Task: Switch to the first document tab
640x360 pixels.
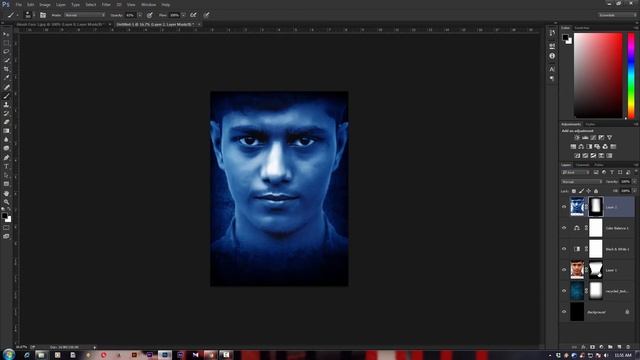Action: [x=60, y=24]
